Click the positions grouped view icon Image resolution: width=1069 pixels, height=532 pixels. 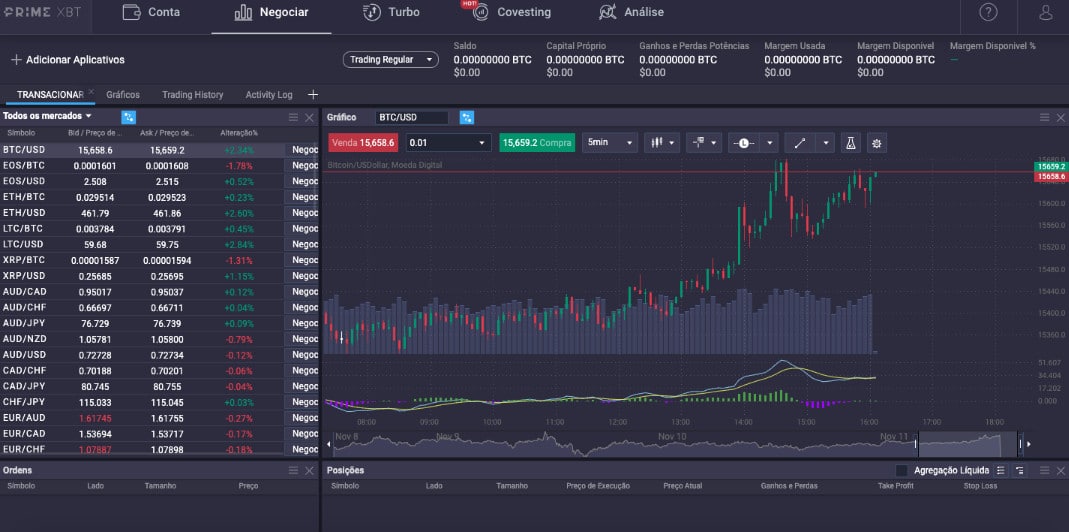point(1020,471)
